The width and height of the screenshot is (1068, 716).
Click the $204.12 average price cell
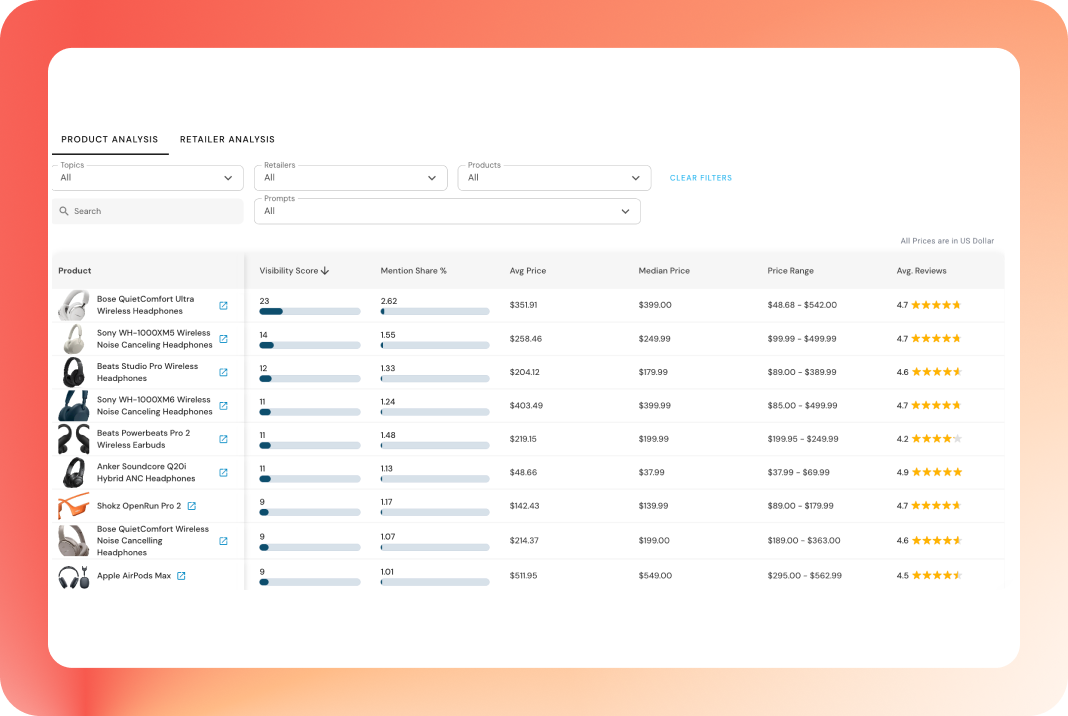point(524,372)
